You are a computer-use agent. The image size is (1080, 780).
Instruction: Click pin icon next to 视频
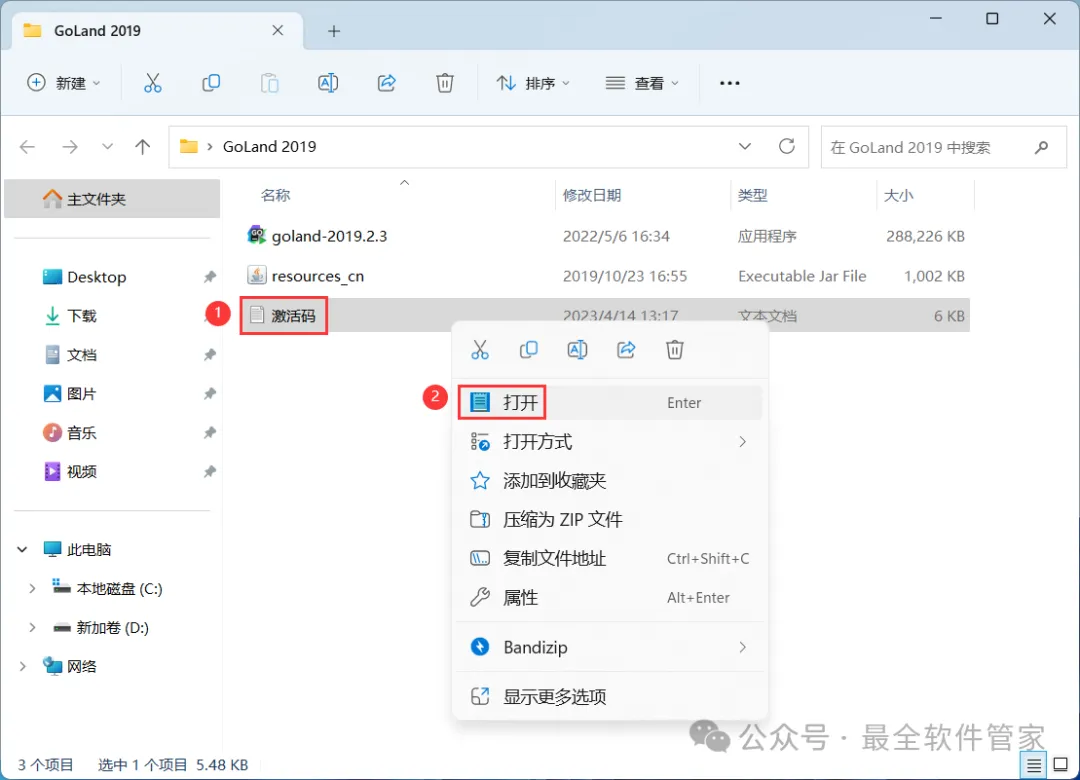point(209,472)
